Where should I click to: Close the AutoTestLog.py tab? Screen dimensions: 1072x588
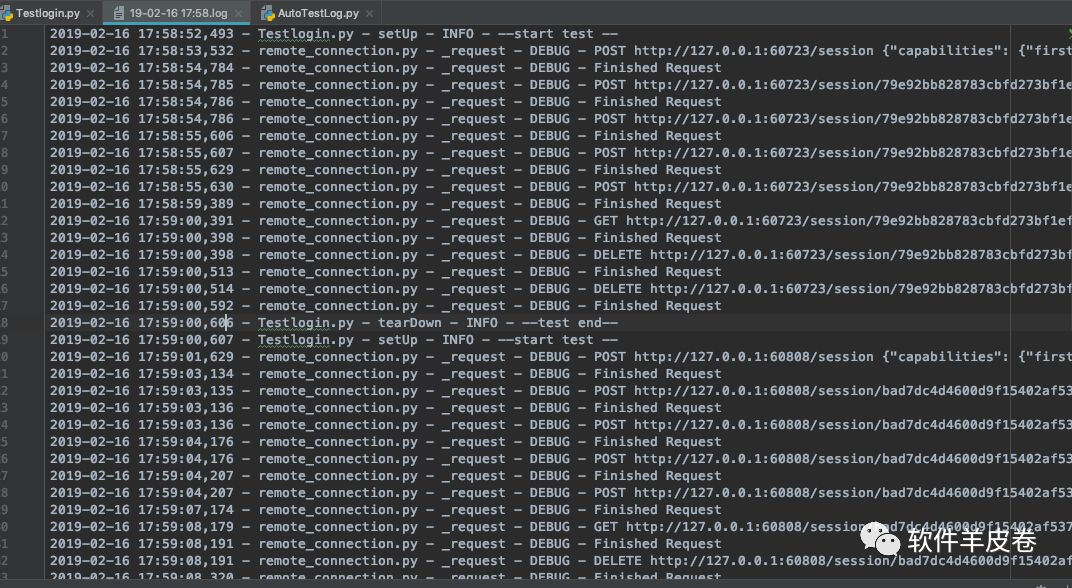pos(370,13)
